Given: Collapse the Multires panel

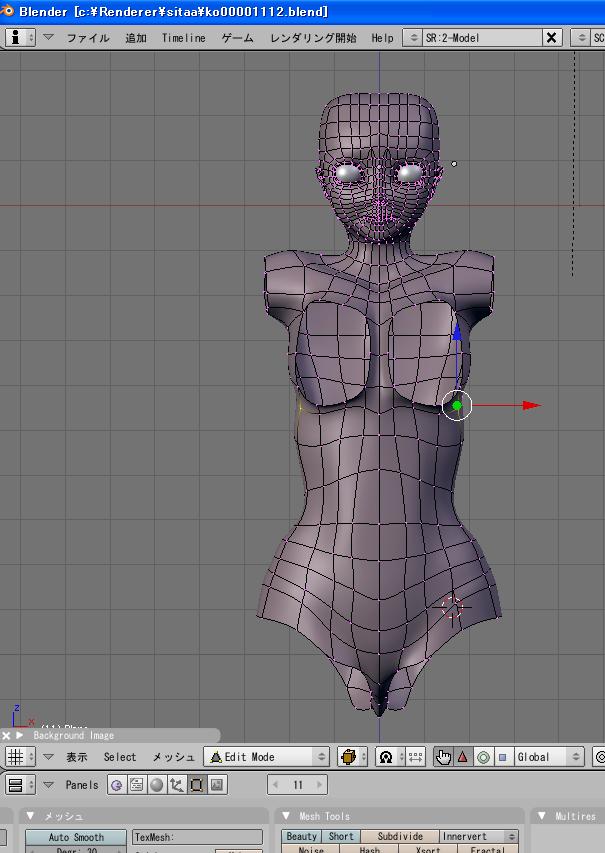Looking at the screenshot, I should point(541,815).
